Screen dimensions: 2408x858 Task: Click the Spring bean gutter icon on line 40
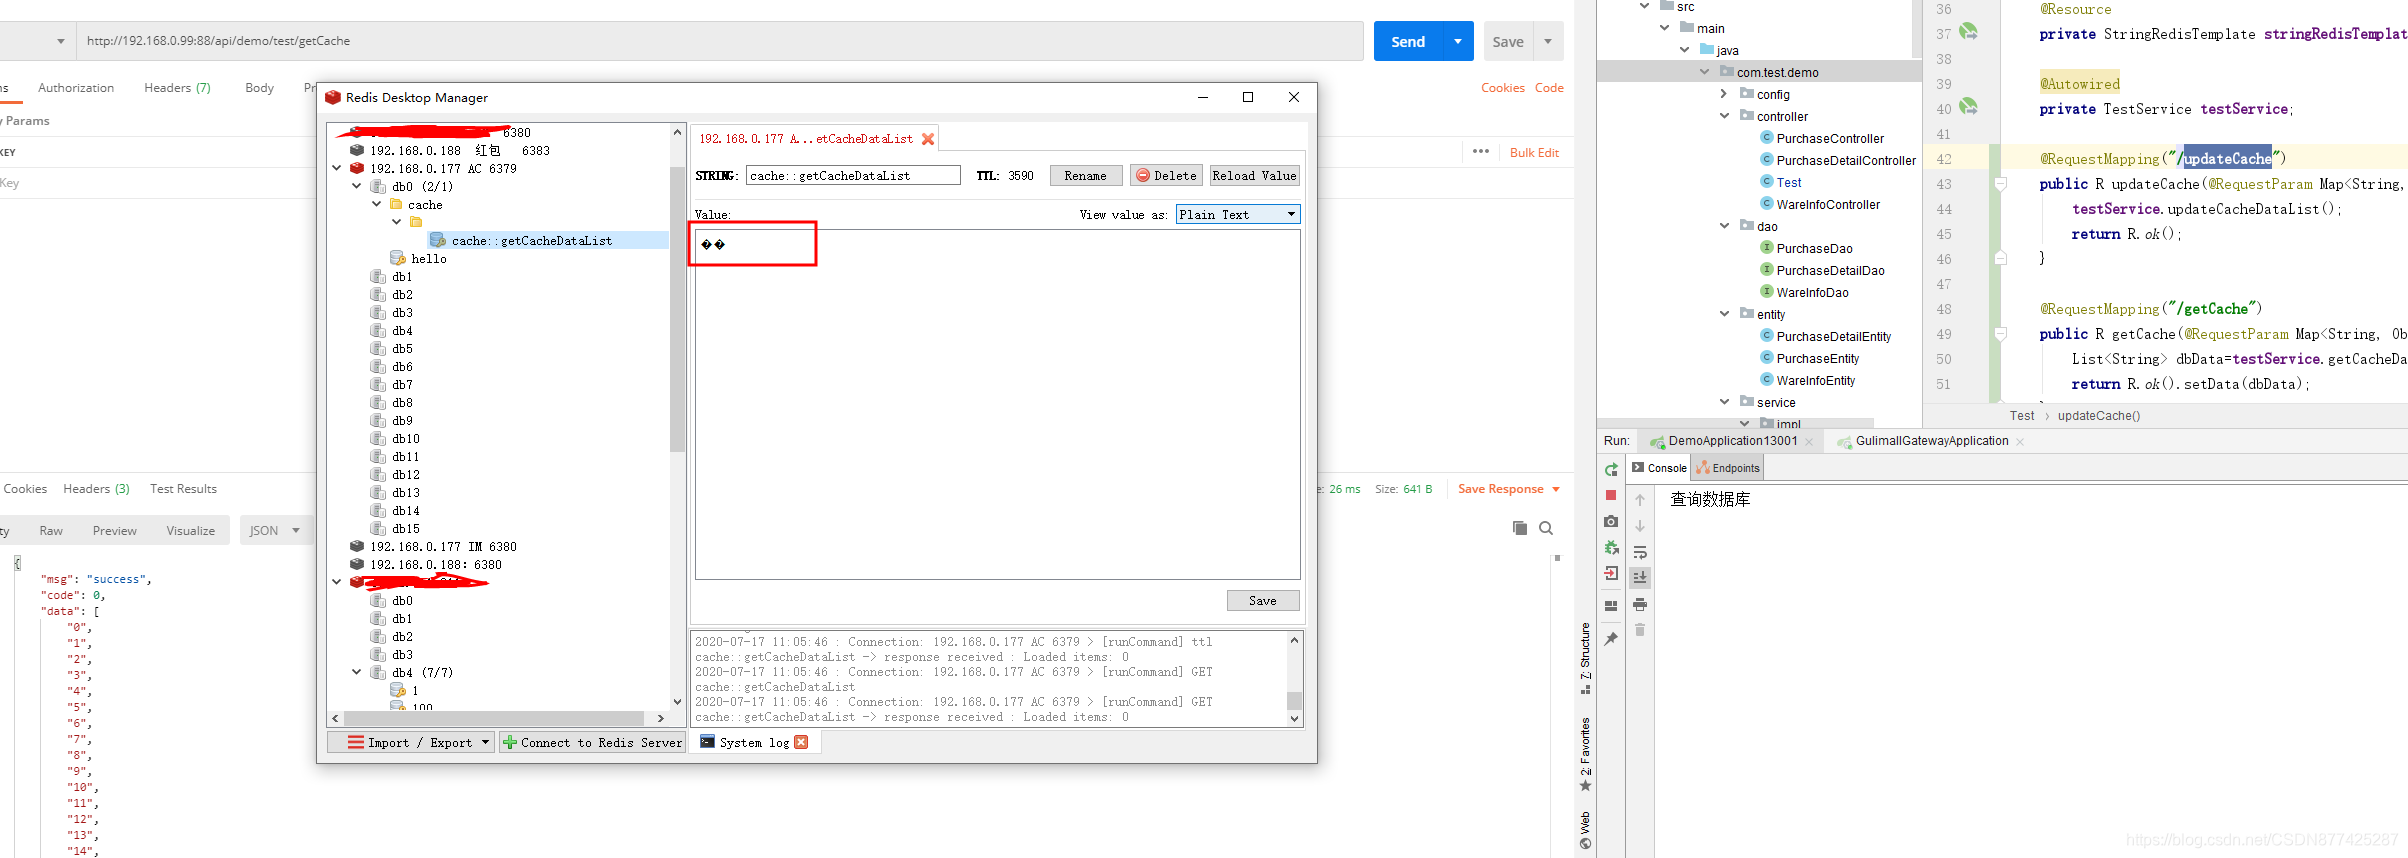click(x=1968, y=107)
